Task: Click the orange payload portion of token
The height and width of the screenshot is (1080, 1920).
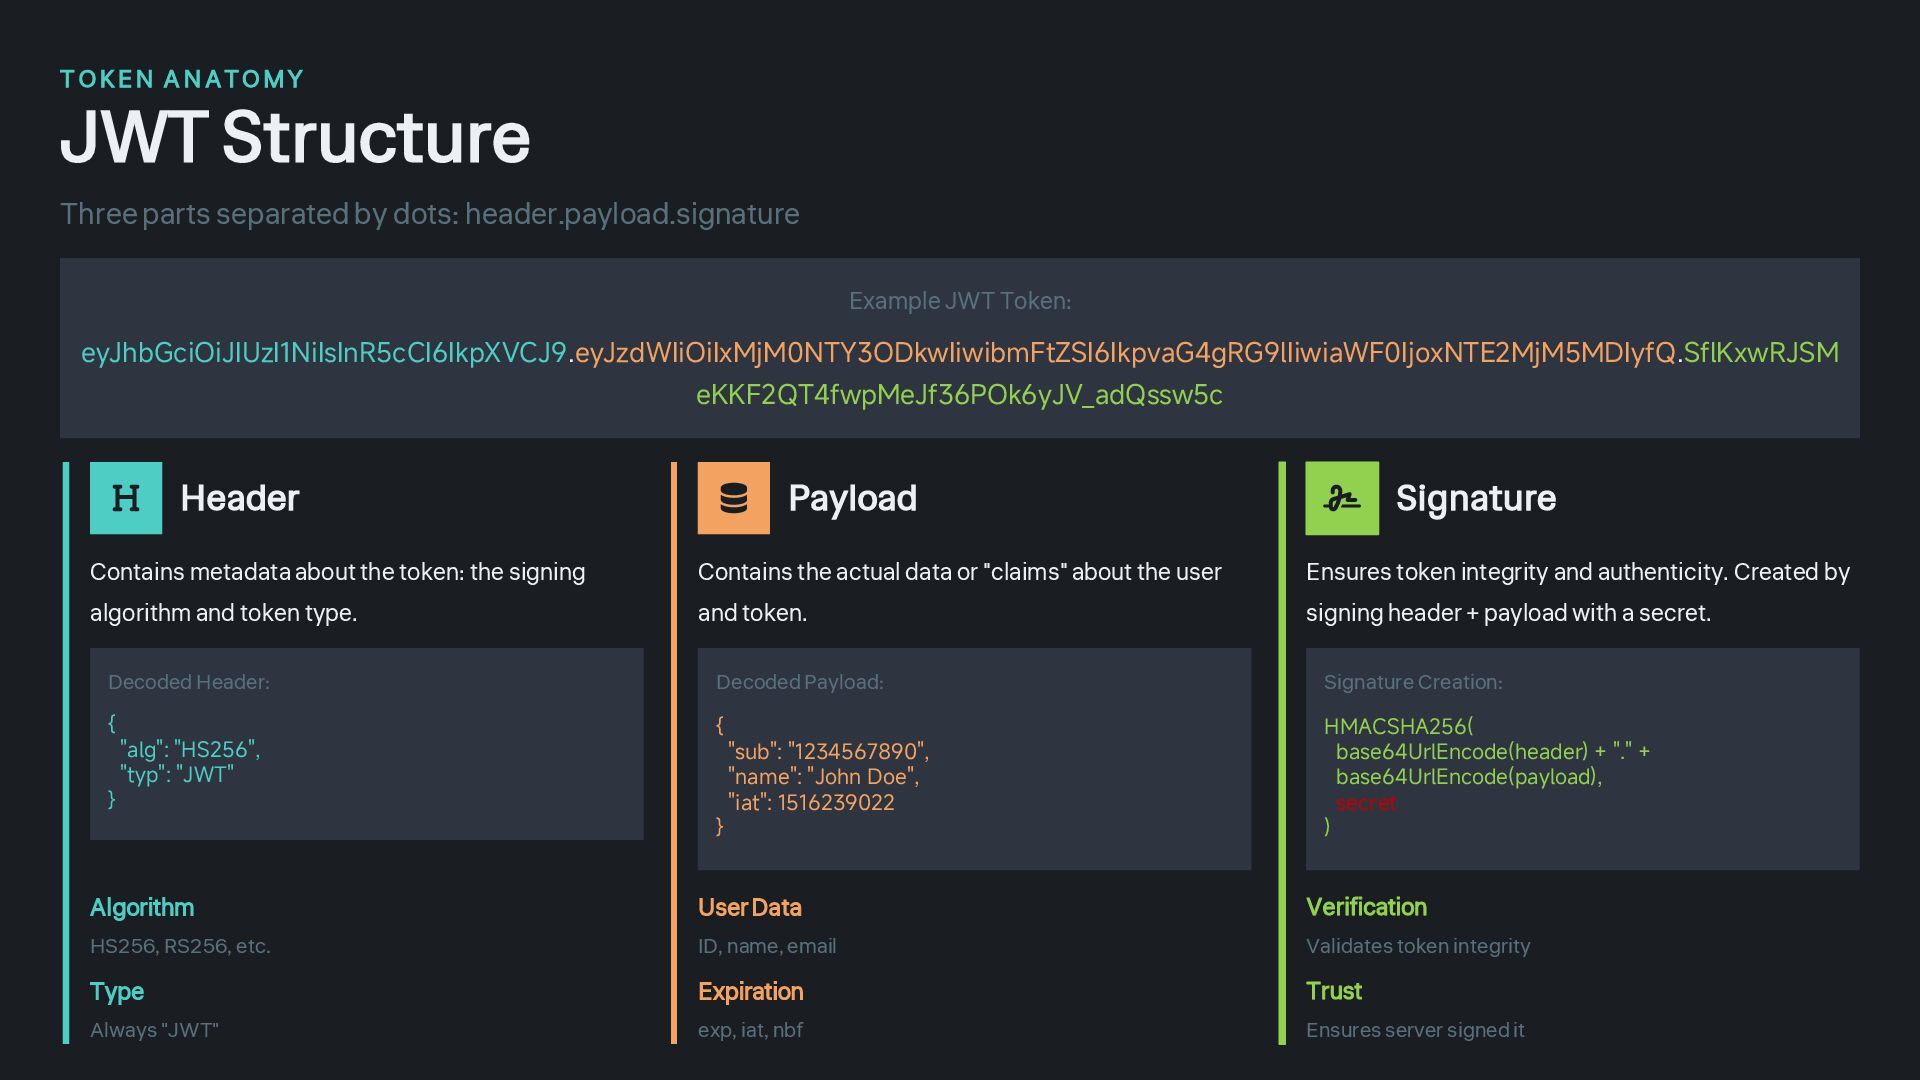Action: click(1124, 353)
